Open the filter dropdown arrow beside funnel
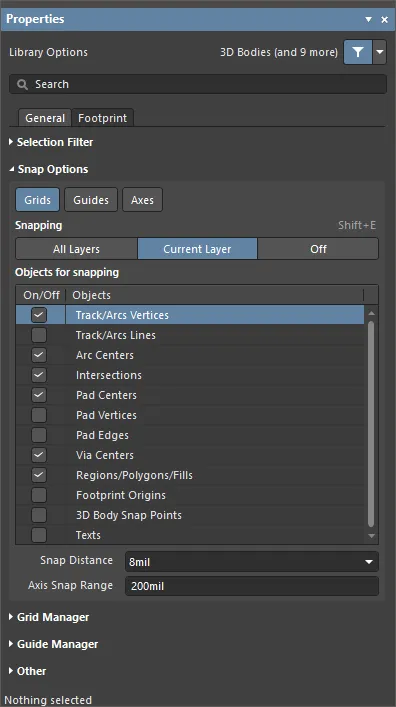The image size is (396, 707). [380, 52]
